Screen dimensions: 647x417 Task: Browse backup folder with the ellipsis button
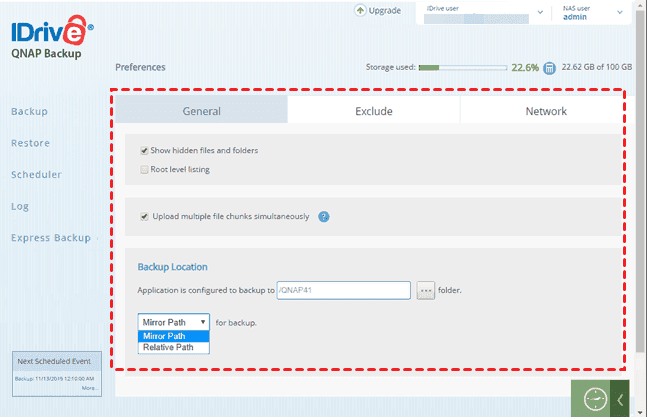[x=426, y=290]
